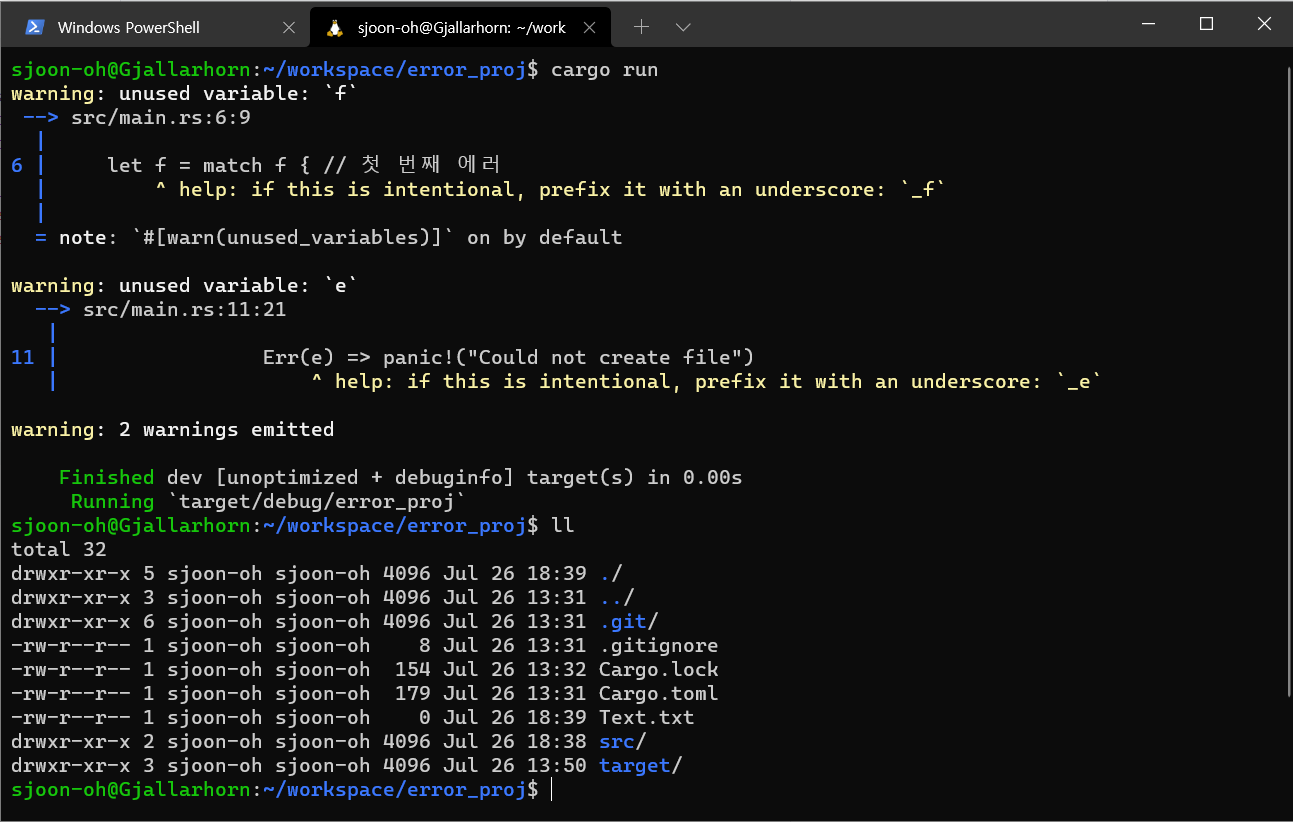Open a new tab with plus button
The width and height of the screenshot is (1293, 822).
coord(642,27)
